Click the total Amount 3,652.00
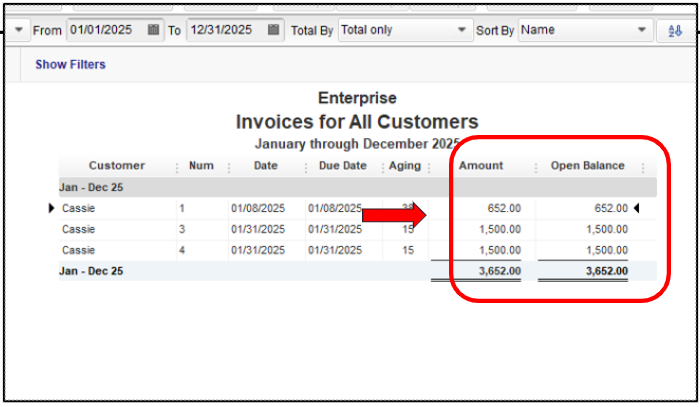700x407 pixels. click(x=500, y=271)
